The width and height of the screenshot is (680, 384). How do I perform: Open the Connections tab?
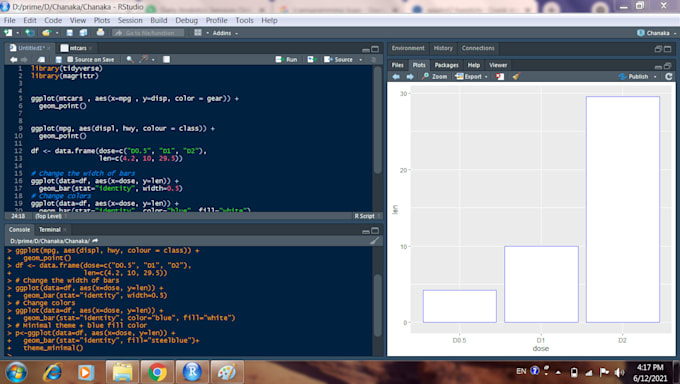pyautogui.click(x=478, y=48)
